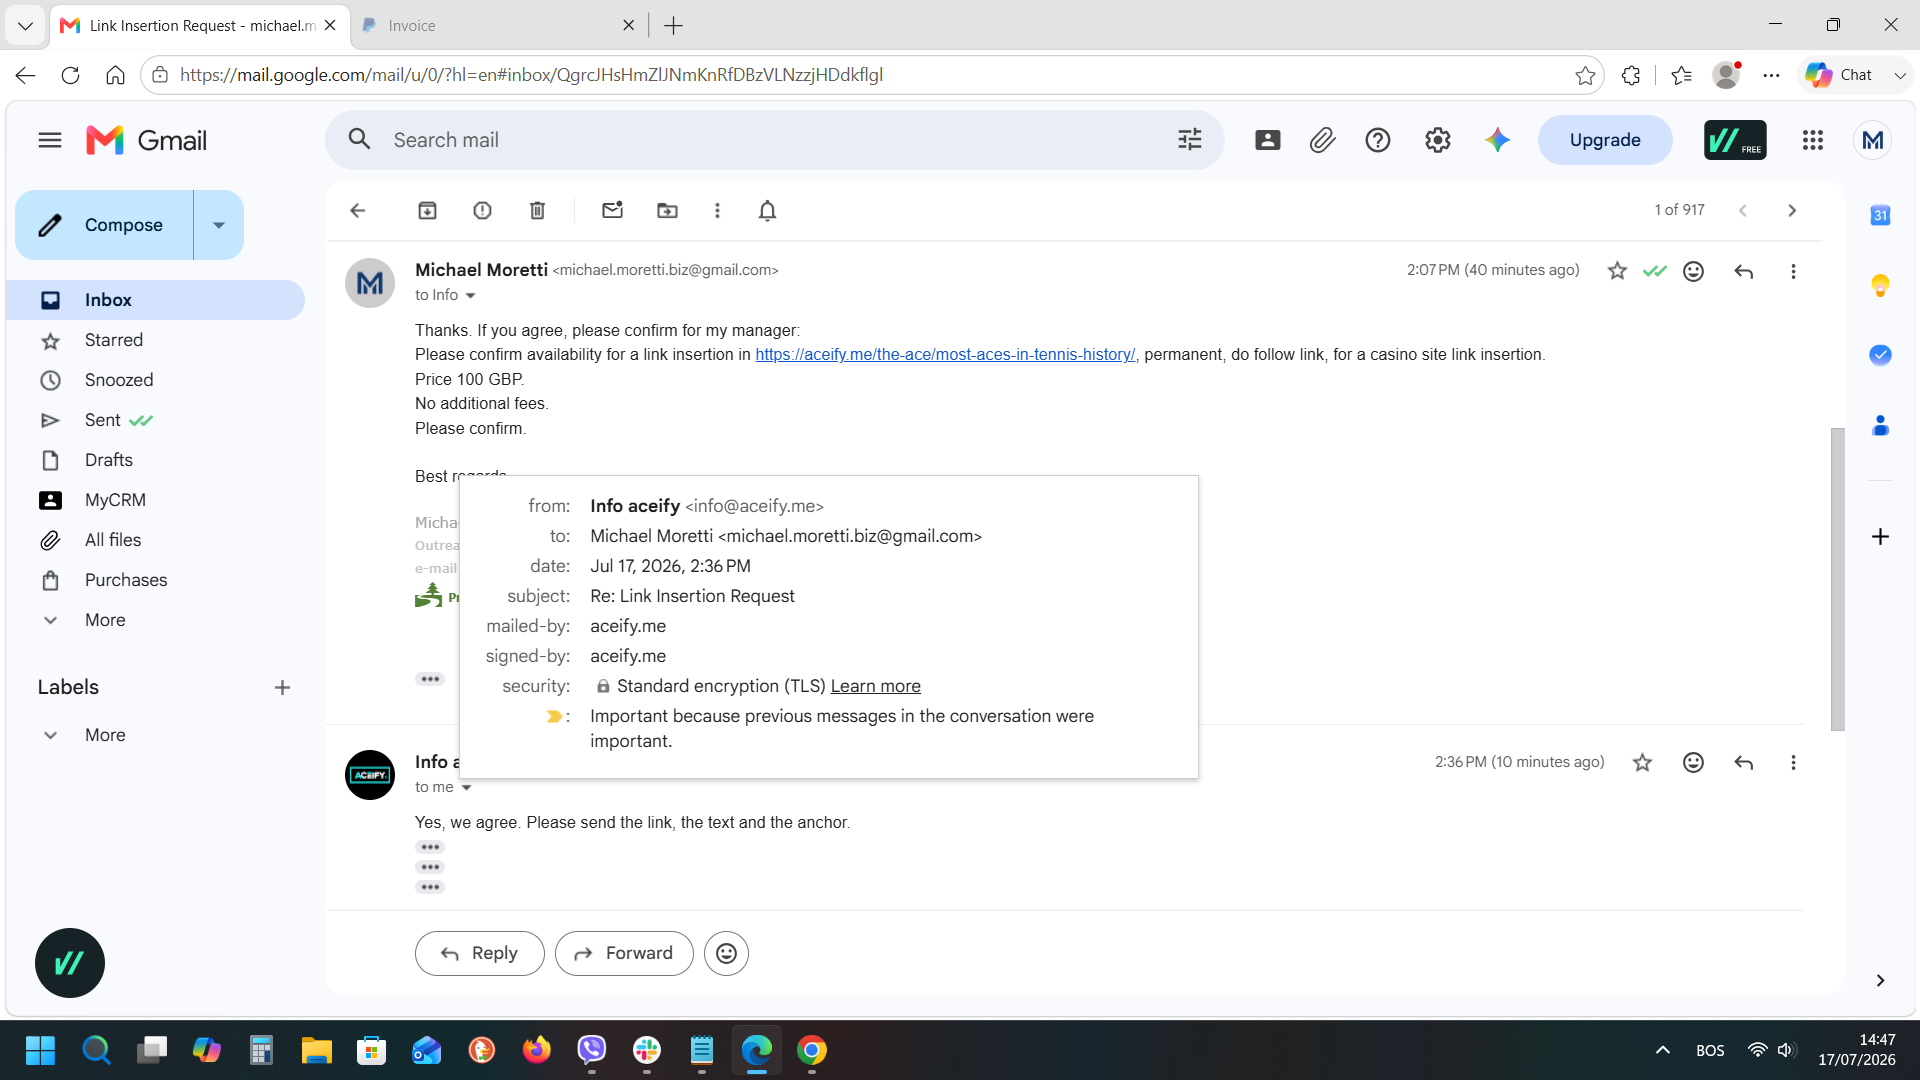Open Gmail main menu hamburger icon
The height and width of the screenshot is (1080, 1920).
[50, 140]
